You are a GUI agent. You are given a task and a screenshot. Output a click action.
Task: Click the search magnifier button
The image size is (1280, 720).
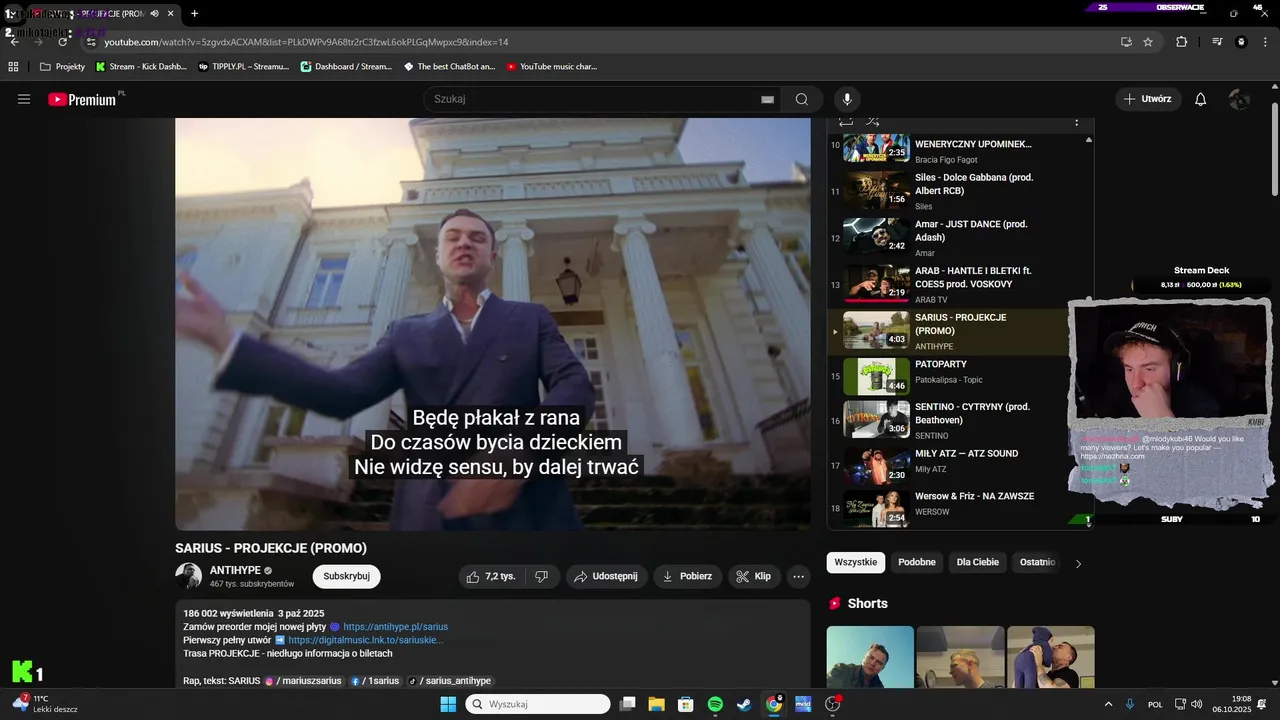click(802, 99)
